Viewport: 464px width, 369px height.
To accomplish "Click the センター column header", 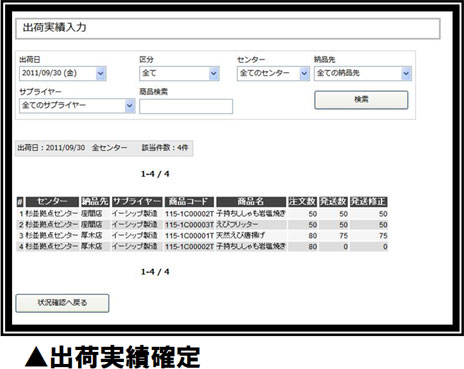I will pos(52,202).
